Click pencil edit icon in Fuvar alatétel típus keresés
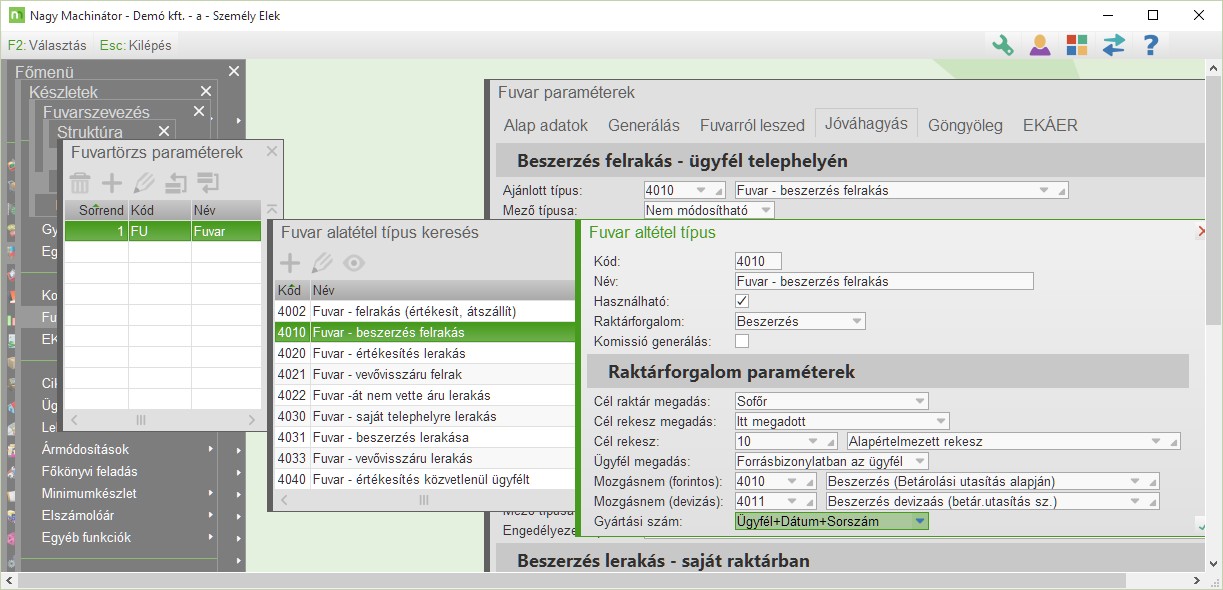The height and width of the screenshot is (590, 1223). coord(321,263)
